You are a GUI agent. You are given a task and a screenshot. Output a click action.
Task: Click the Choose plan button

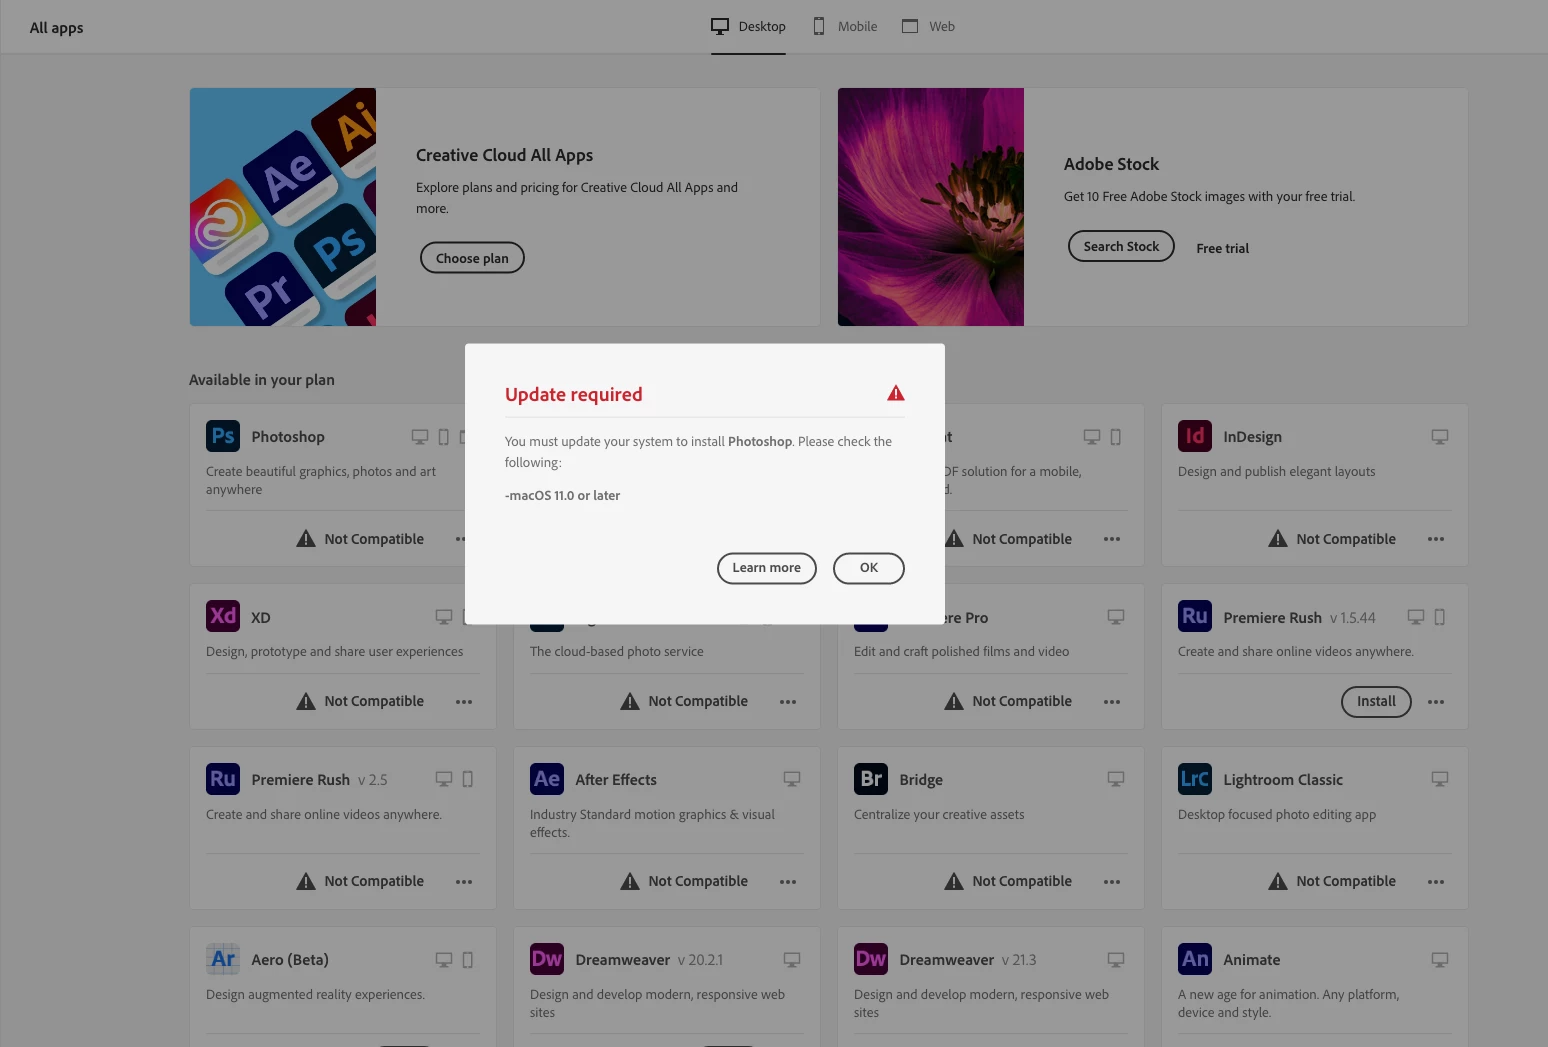click(472, 258)
